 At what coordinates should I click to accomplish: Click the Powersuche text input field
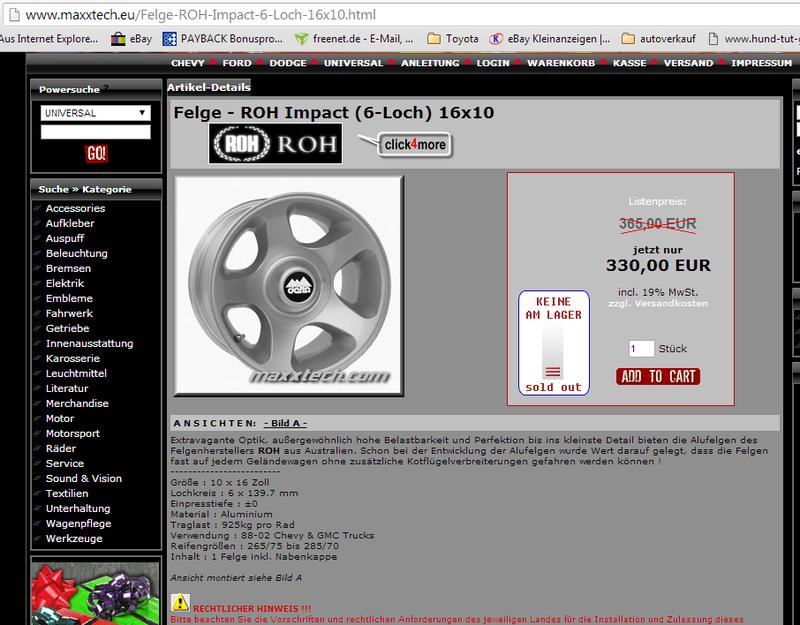pos(95,132)
